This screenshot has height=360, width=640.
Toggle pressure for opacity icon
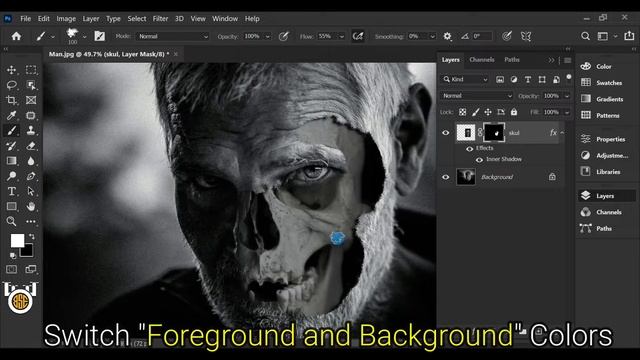(x=284, y=36)
